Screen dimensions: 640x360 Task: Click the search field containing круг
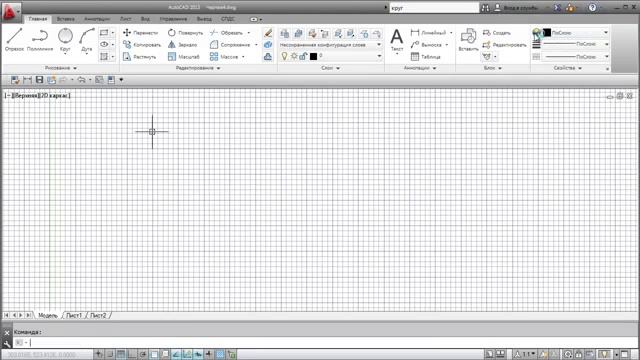[x=434, y=8]
